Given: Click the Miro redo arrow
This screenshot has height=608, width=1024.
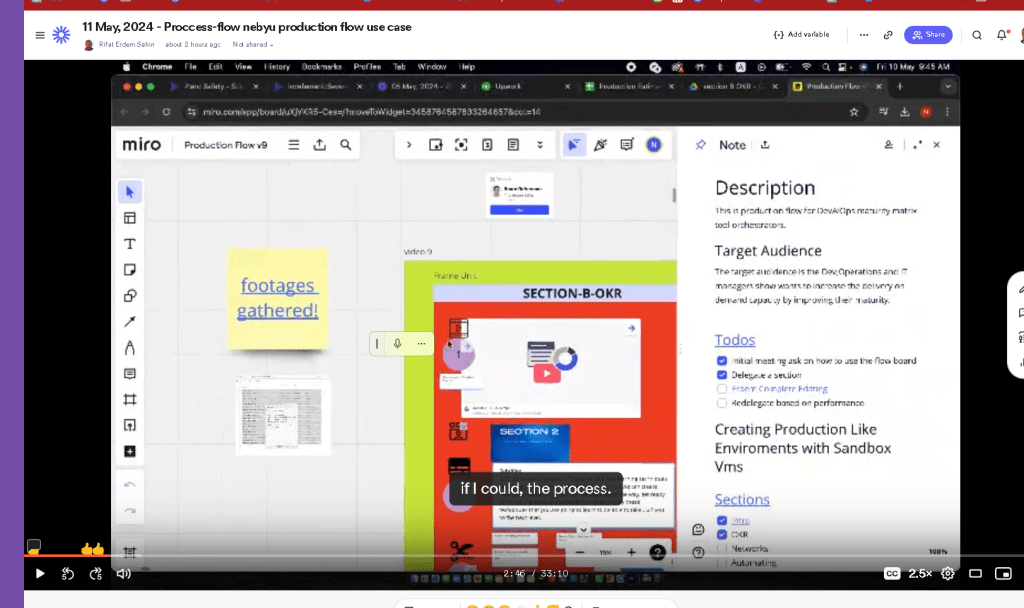Looking at the screenshot, I should (129, 510).
